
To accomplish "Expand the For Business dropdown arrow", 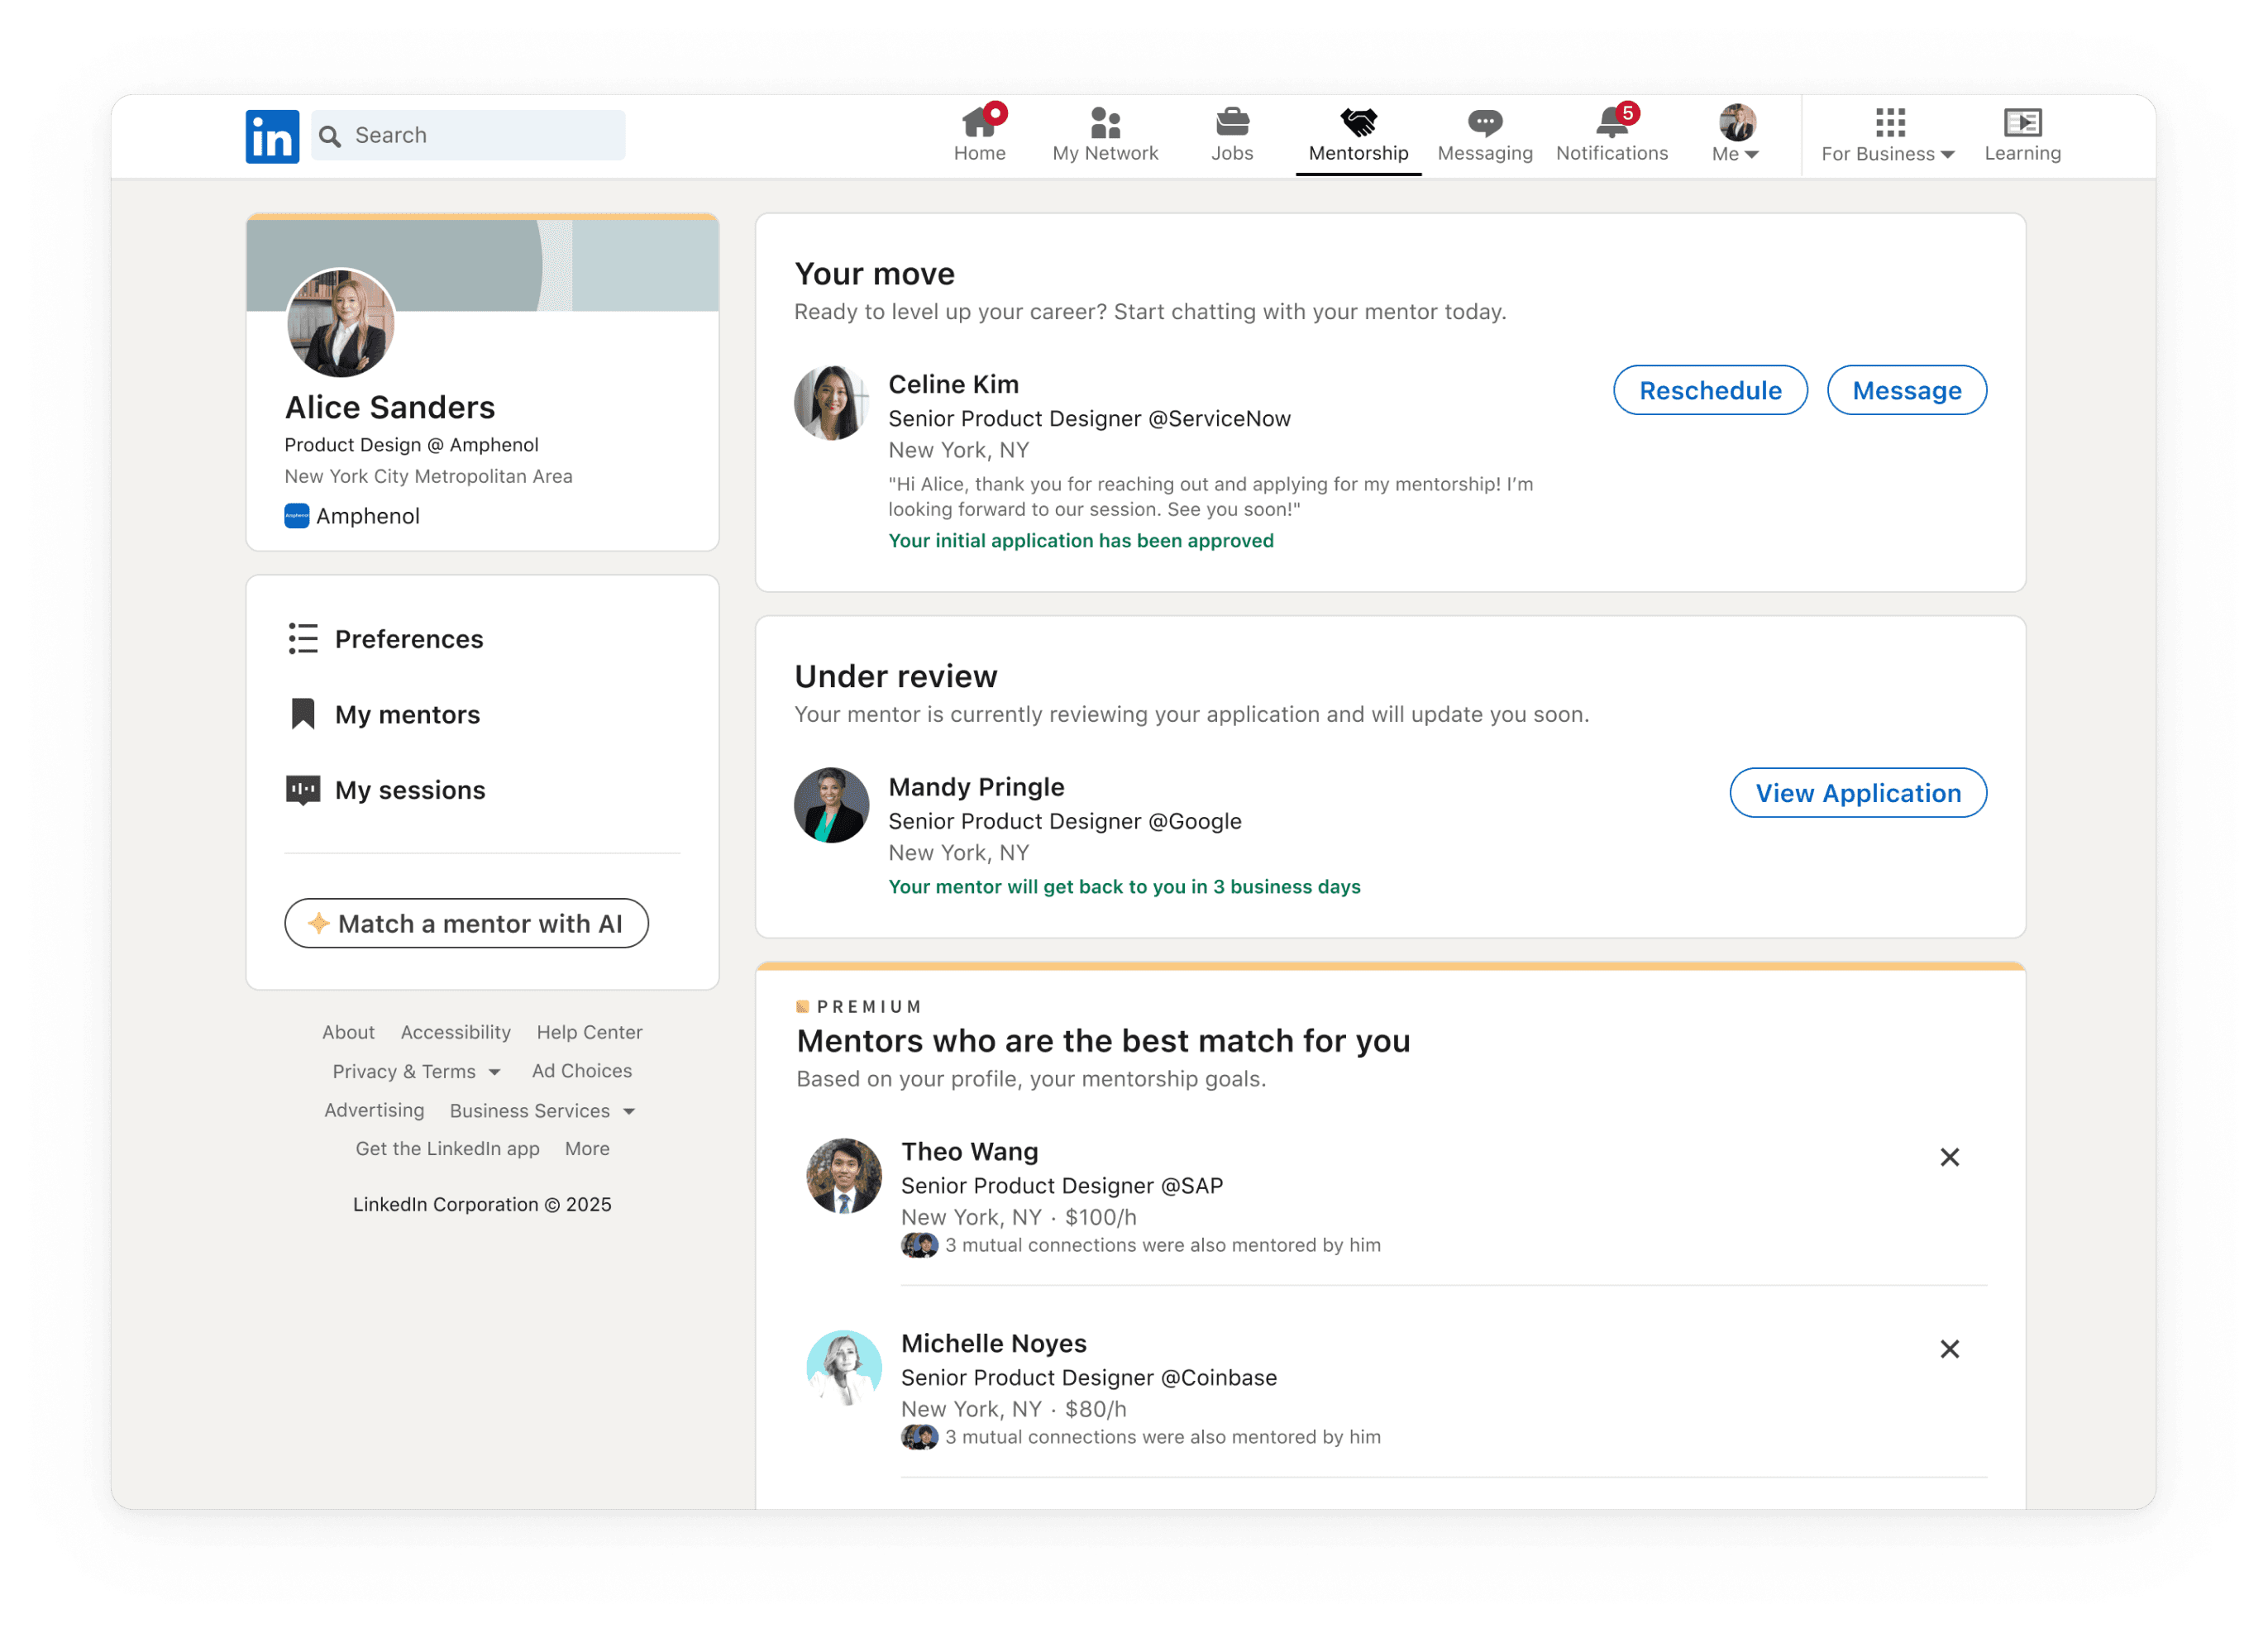I will pyautogui.click(x=1947, y=155).
